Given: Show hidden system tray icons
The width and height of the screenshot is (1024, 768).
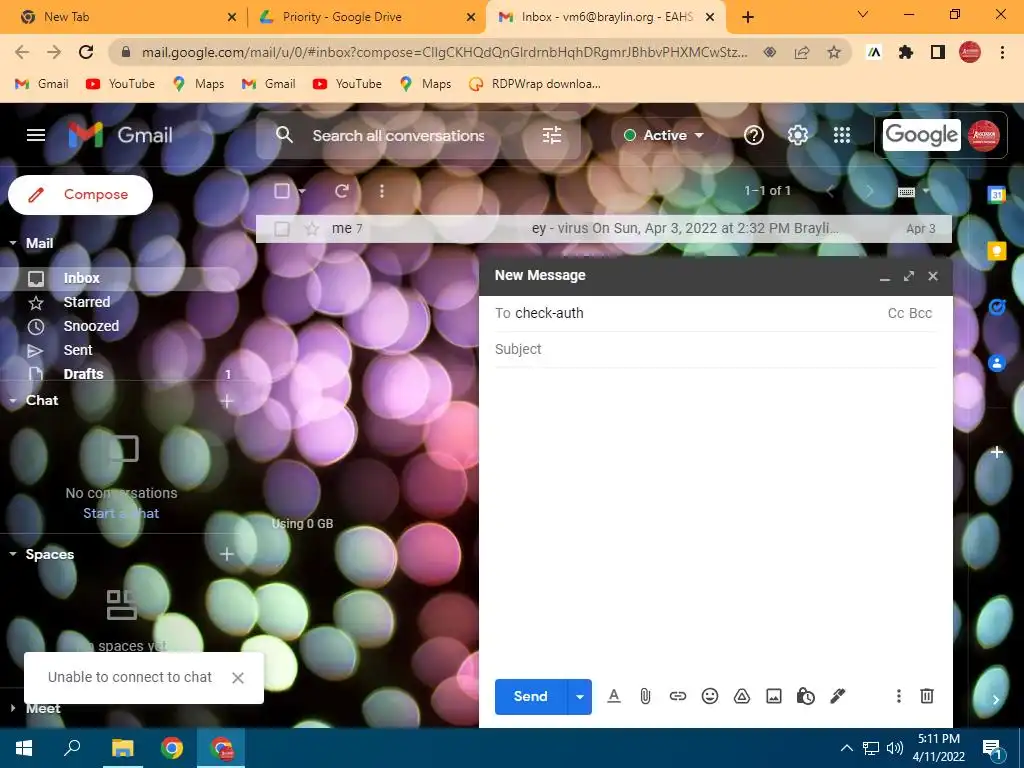Looking at the screenshot, I should coord(846,748).
